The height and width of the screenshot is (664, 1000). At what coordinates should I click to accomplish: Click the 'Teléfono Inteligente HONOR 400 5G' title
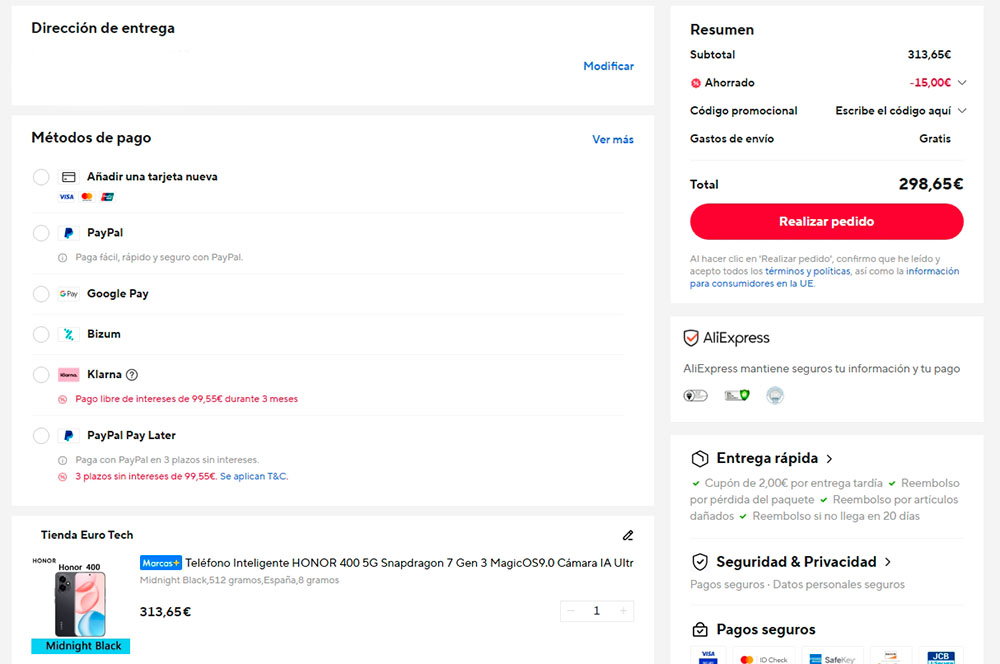click(x=409, y=563)
